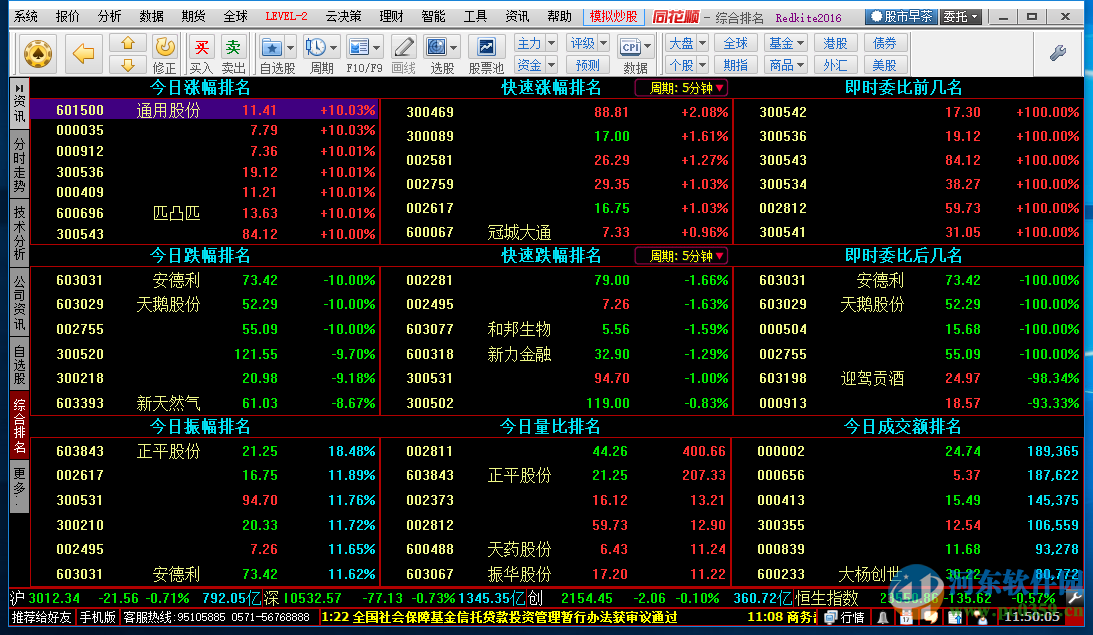The height and width of the screenshot is (635, 1093).
Task: Click the gold home logo icon
Action: (38, 54)
